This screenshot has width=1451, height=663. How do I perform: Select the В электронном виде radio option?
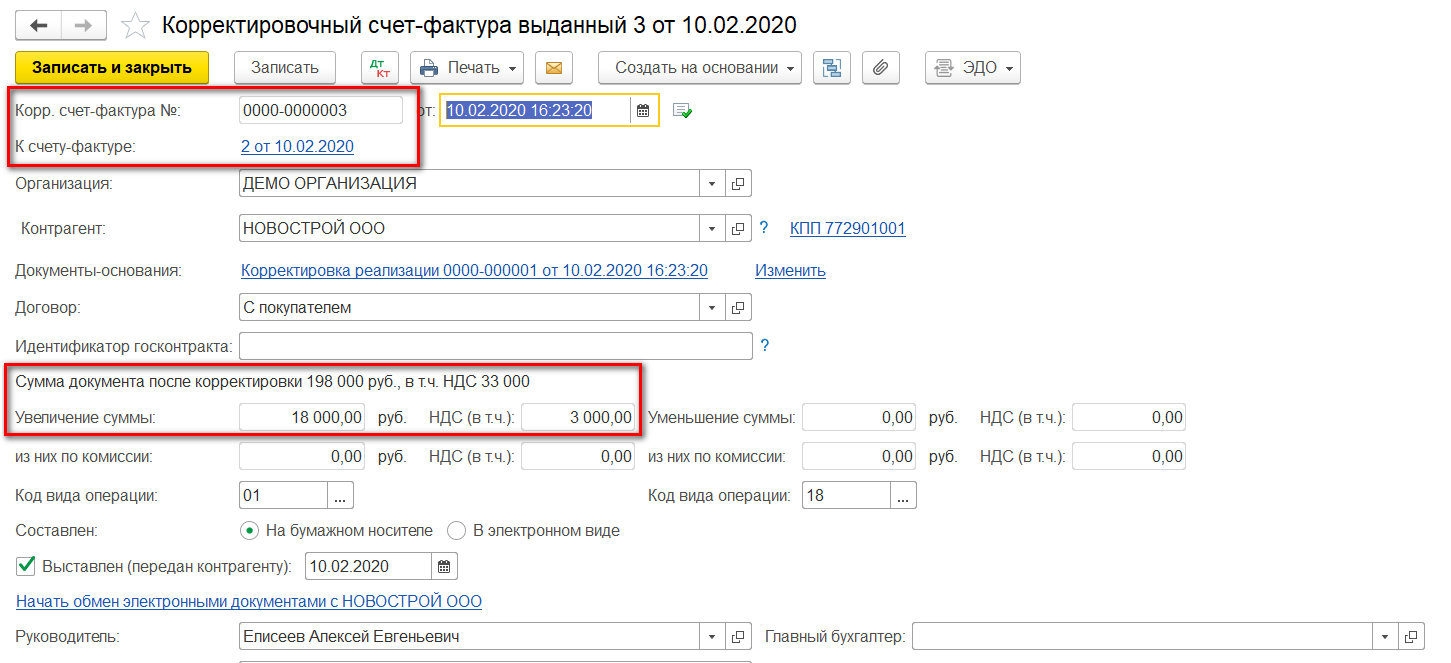(x=456, y=531)
